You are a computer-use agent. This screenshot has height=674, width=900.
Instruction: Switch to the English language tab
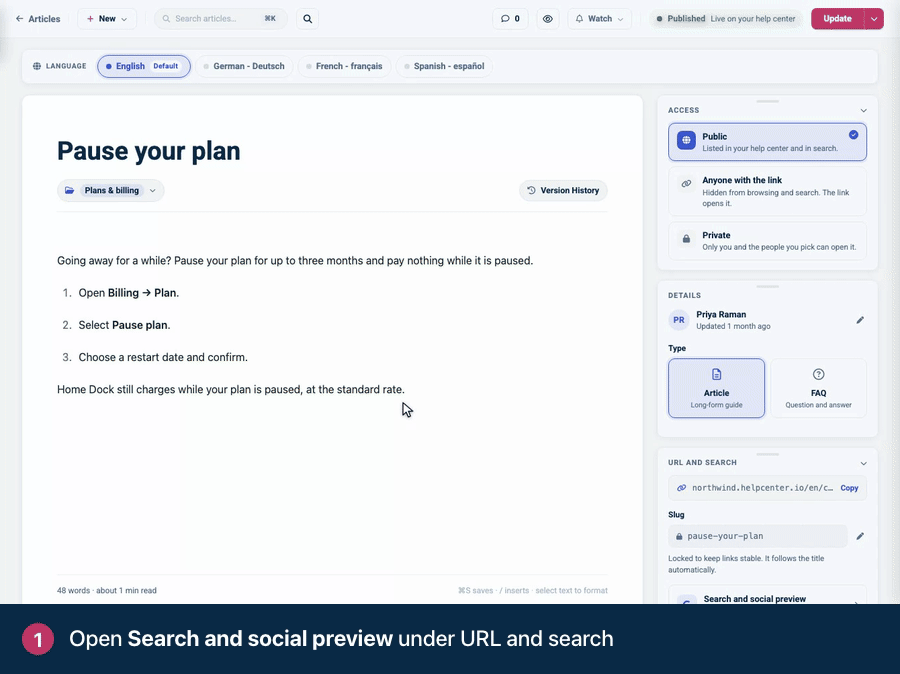[x=144, y=66]
